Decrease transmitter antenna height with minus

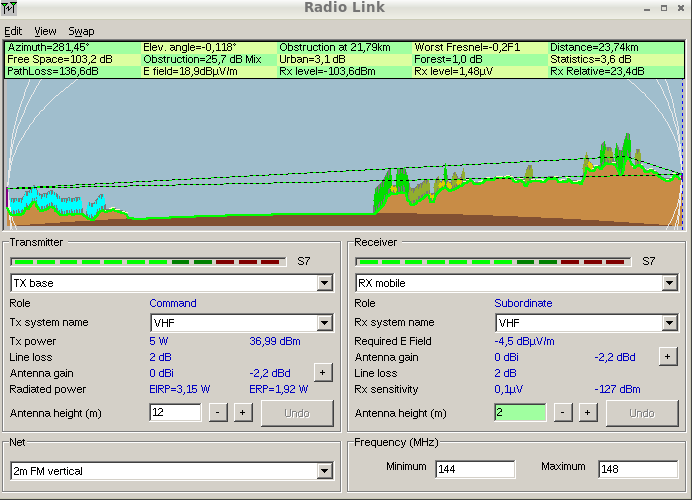(x=218, y=413)
